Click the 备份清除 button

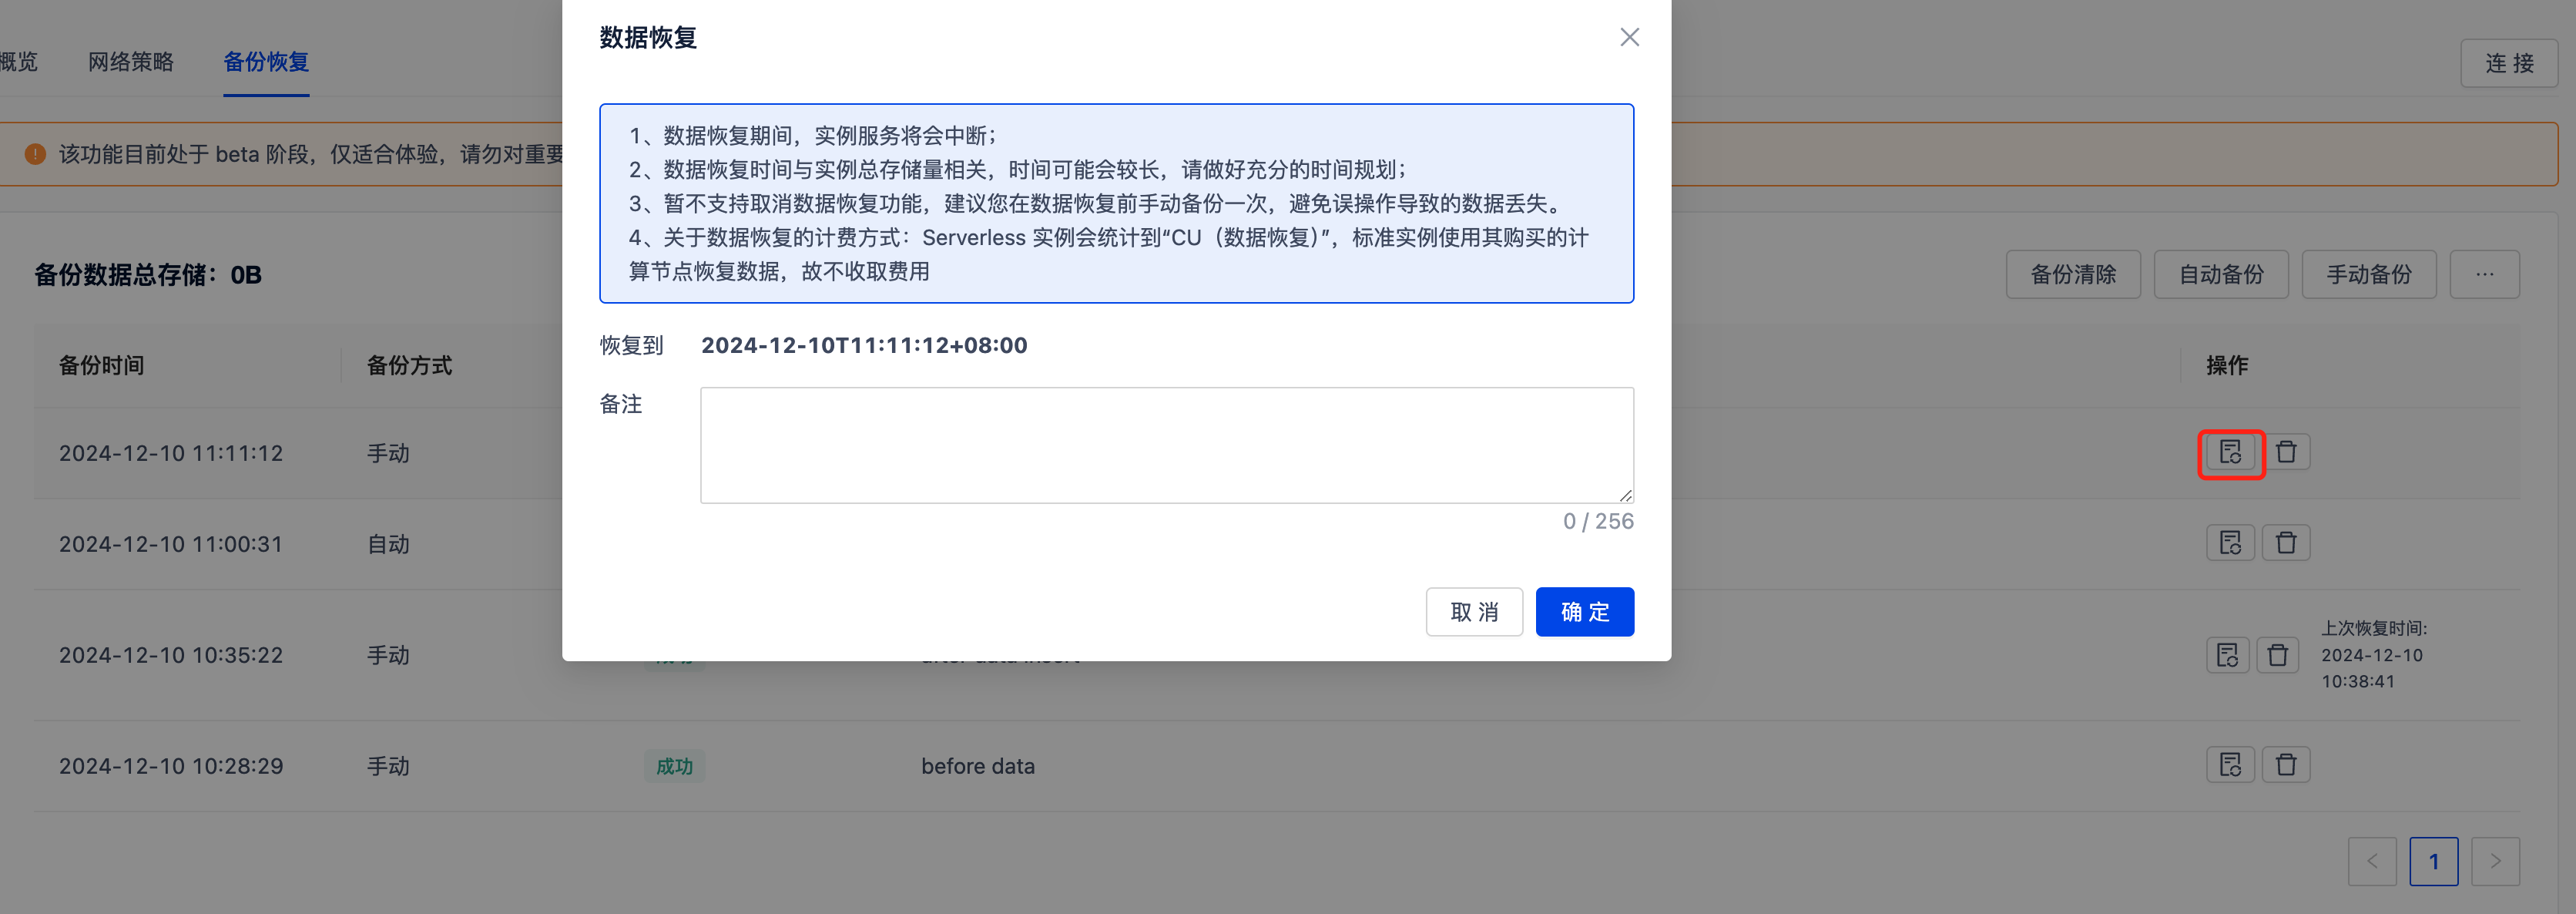[2072, 275]
